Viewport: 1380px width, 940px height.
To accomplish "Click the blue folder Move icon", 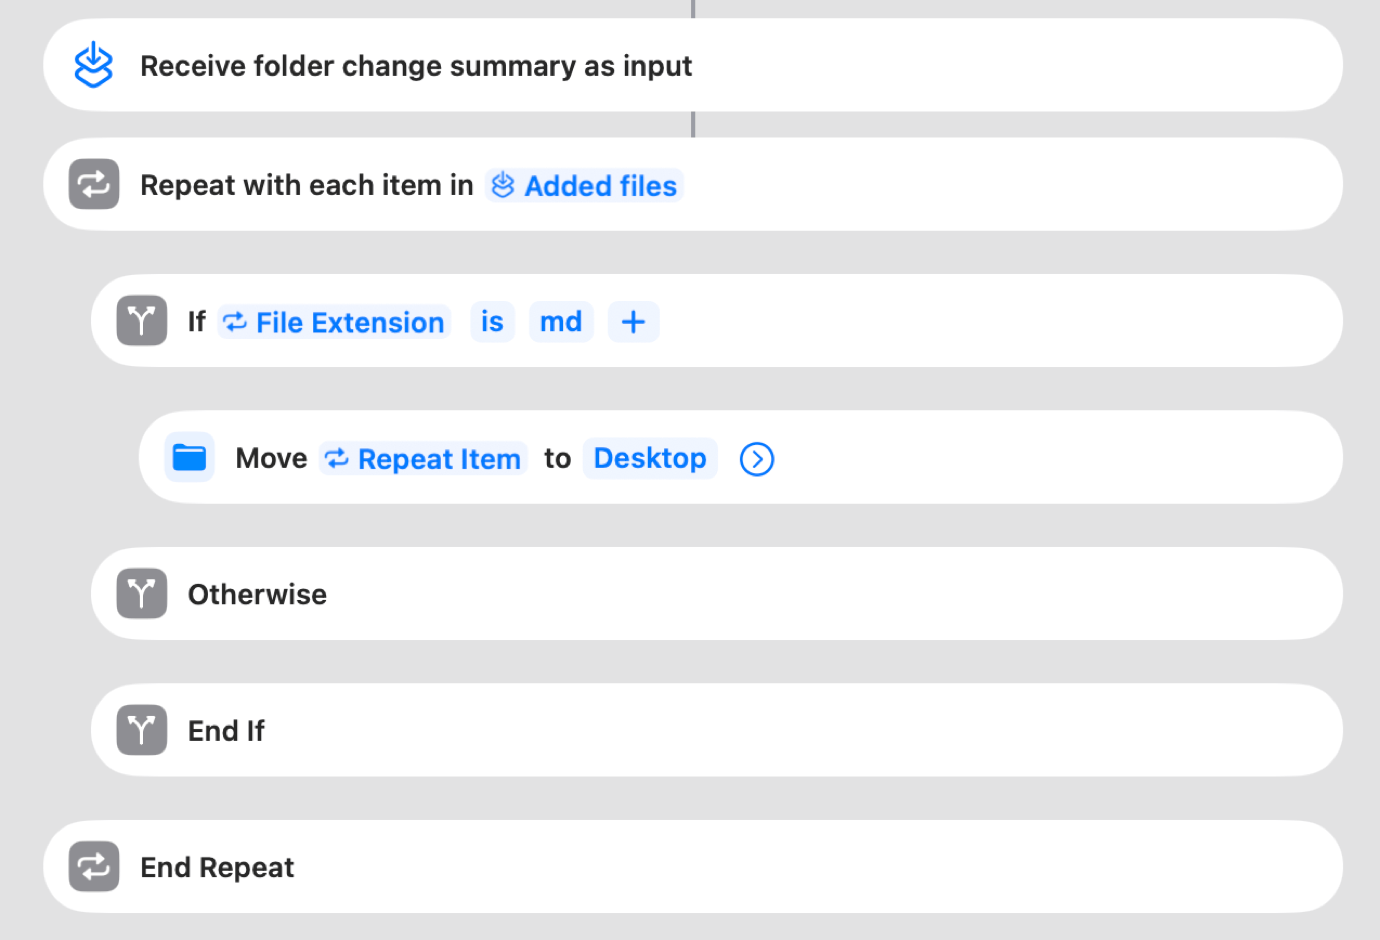I will point(189,458).
